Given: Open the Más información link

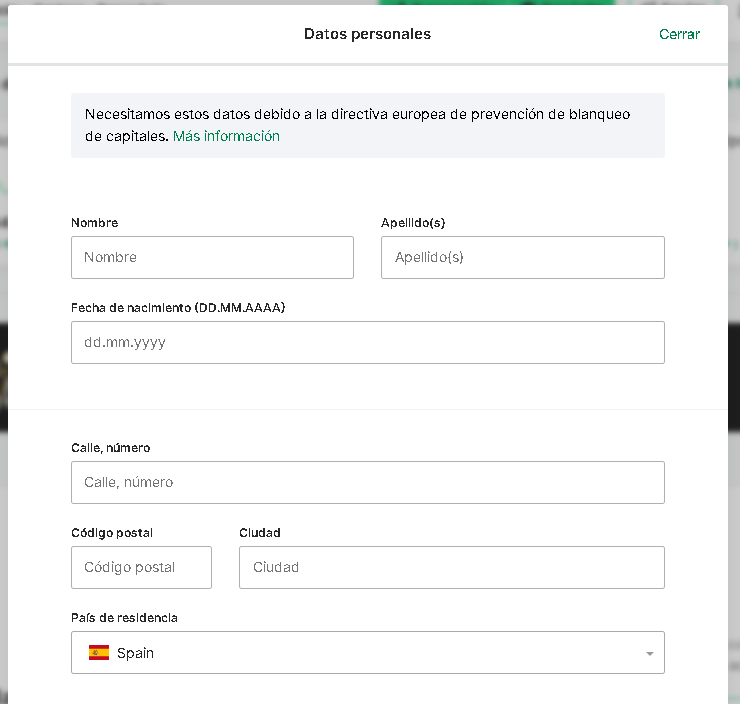Looking at the screenshot, I should pyautogui.click(x=226, y=136).
